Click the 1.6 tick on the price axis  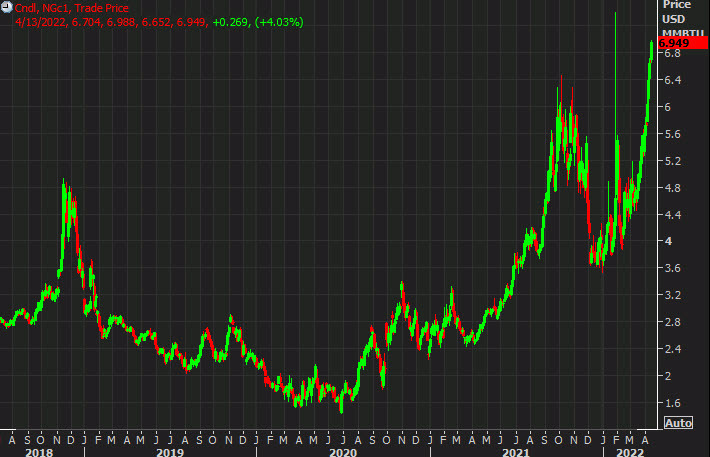[672, 402]
